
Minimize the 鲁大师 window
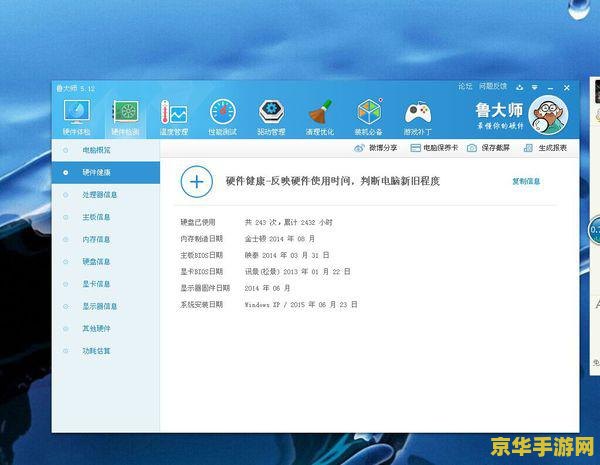pos(551,88)
